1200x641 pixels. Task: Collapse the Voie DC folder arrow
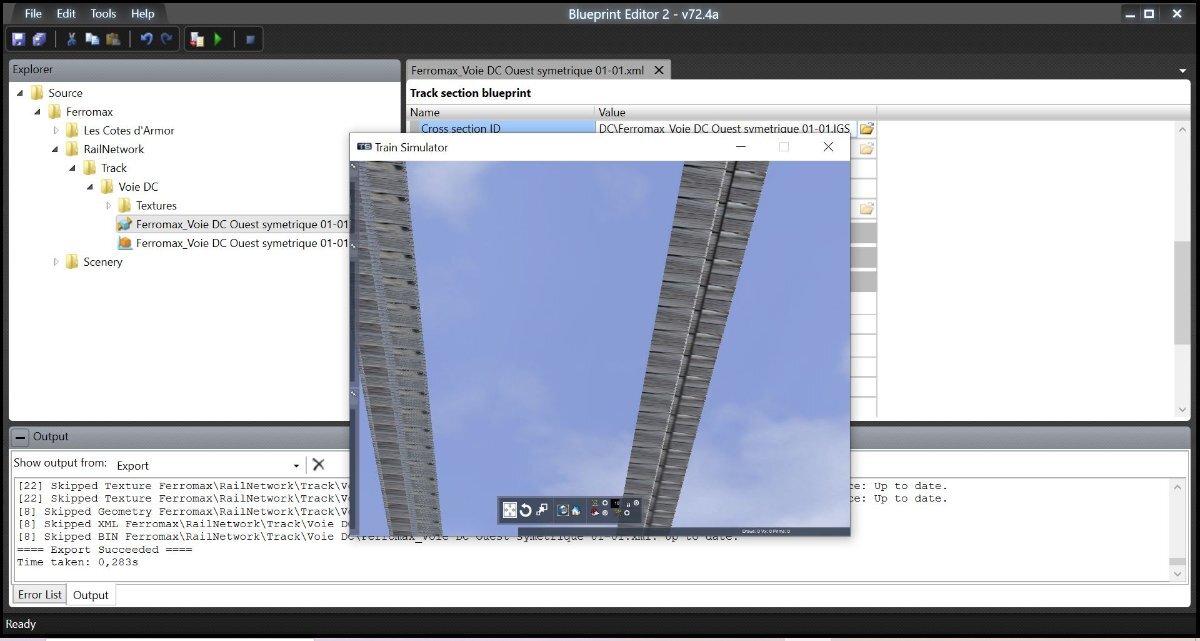coord(91,187)
